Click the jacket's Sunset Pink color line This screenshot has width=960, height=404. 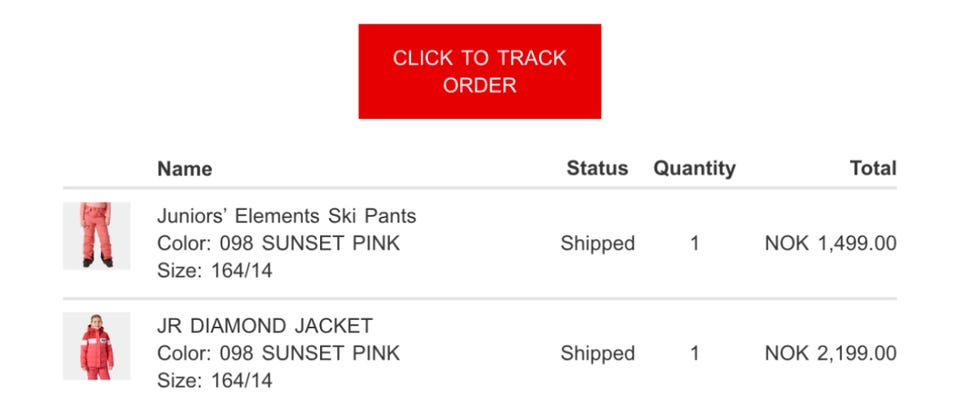(x=278, y=353)
